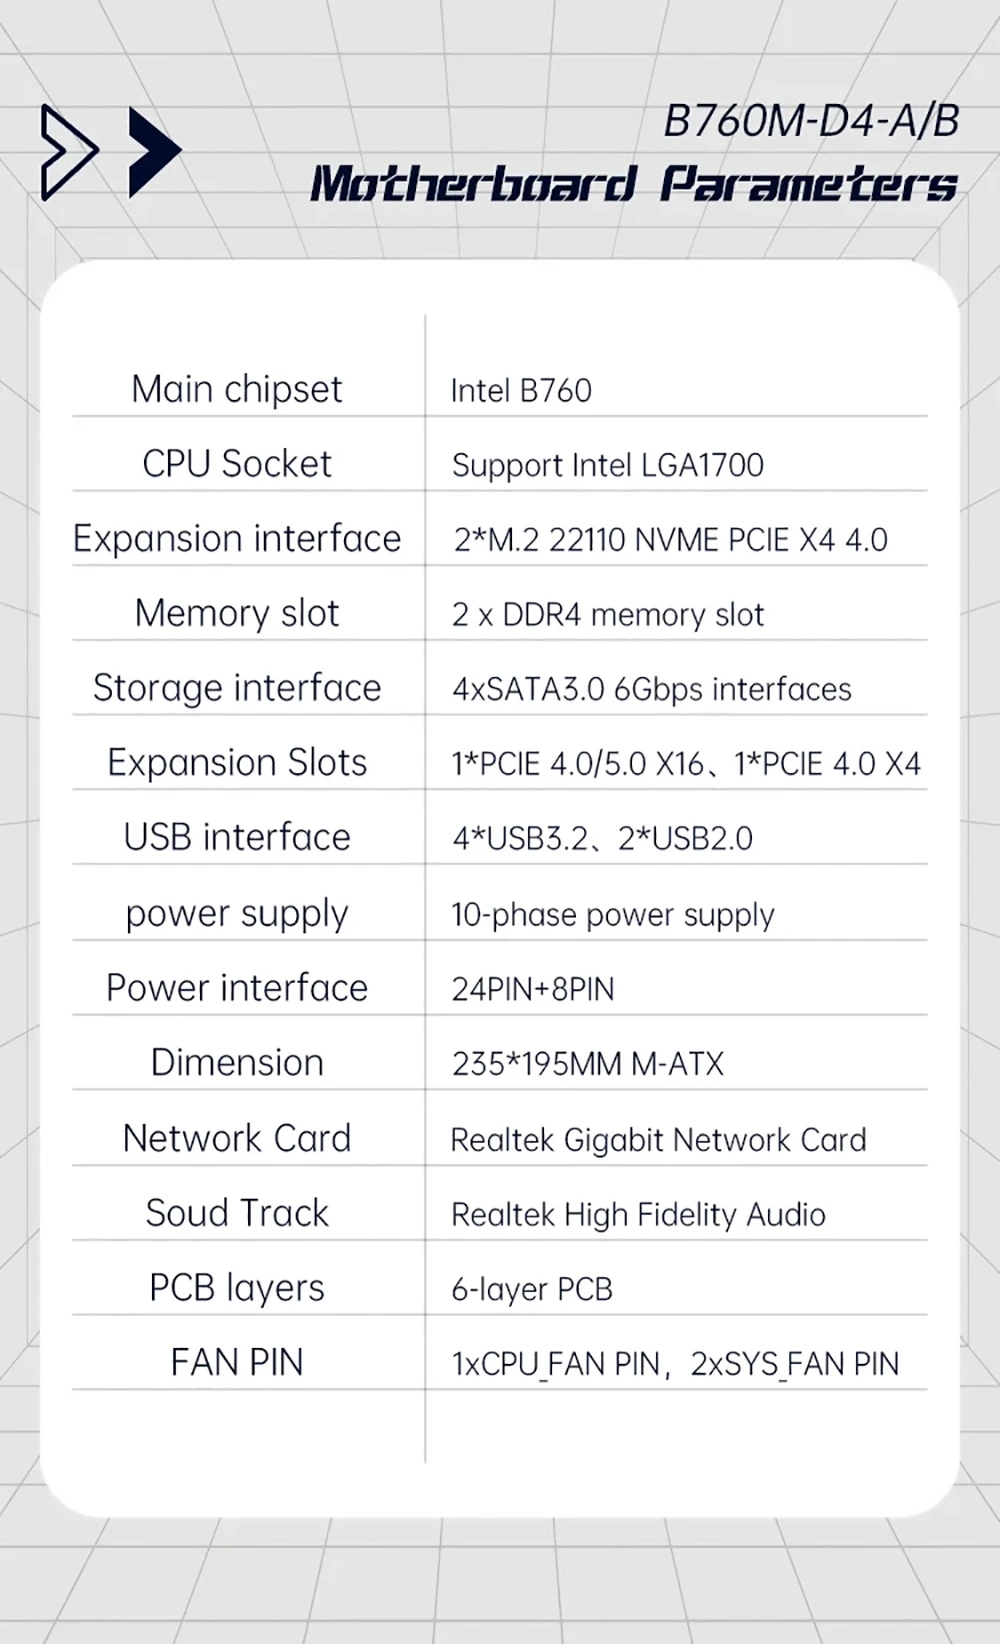Viewport: 1000px width, 1644px height.
Task: Select the 4xSATA3.0 6Gbps interfaces value
Action: pos(651,689)
